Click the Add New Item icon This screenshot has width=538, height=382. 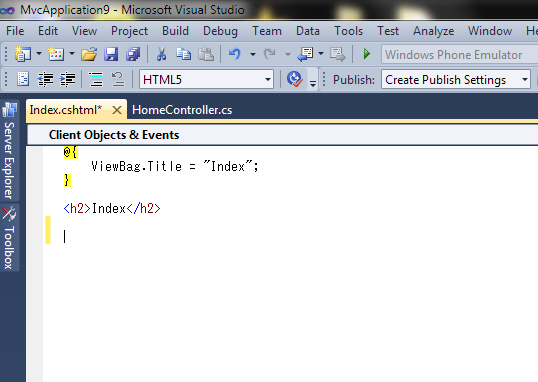56,54
